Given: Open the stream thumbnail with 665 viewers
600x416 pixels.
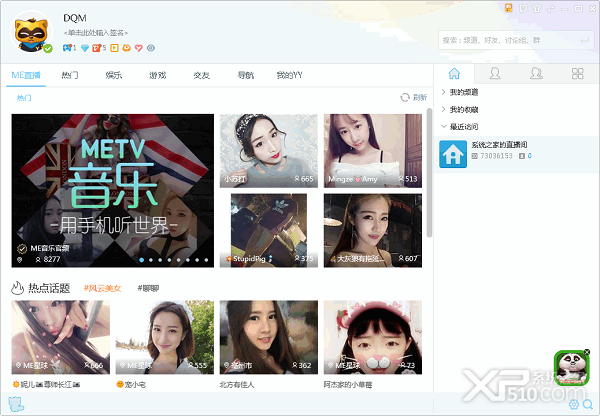Looking at the screenshot, I should [x=269, y=151].
